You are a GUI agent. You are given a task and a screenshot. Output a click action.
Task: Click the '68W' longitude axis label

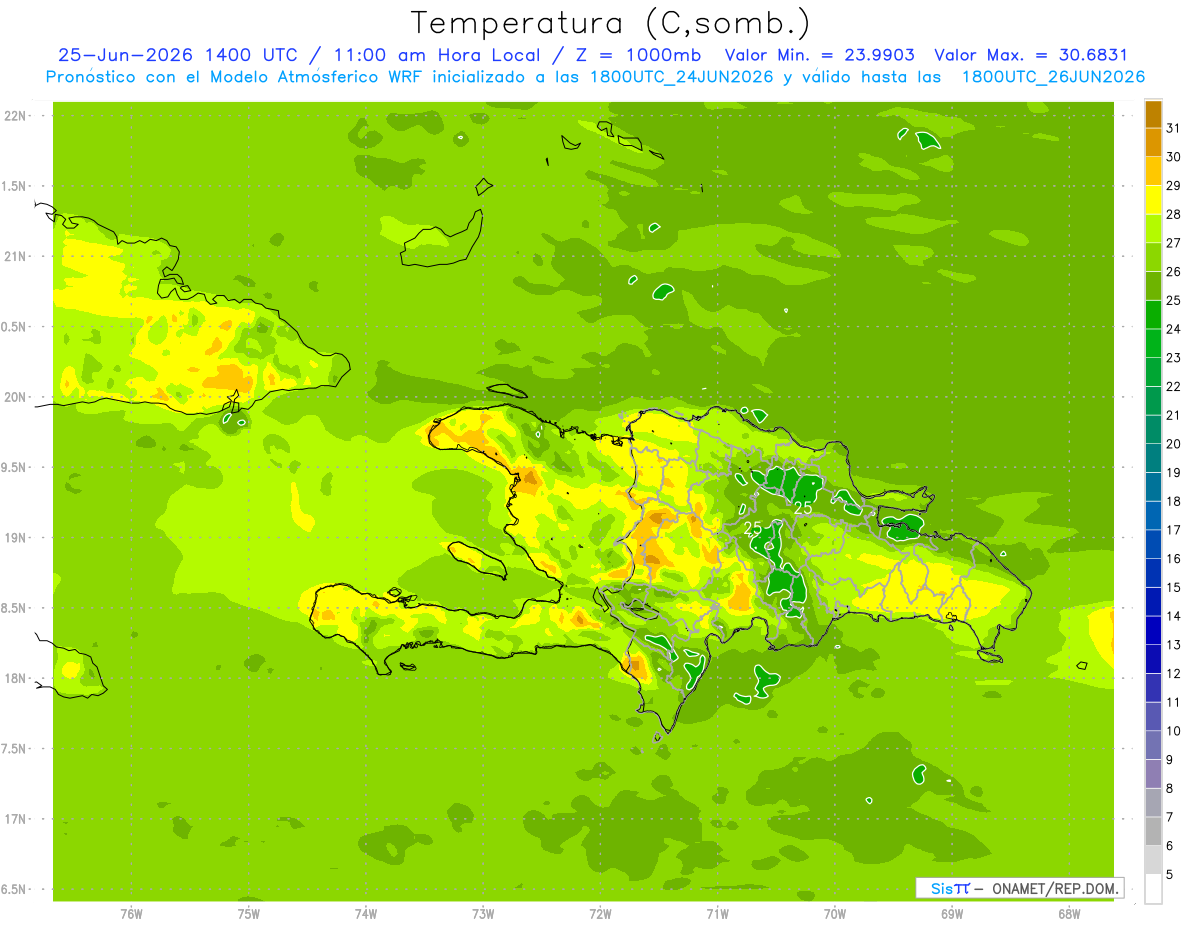(1069, 914)
